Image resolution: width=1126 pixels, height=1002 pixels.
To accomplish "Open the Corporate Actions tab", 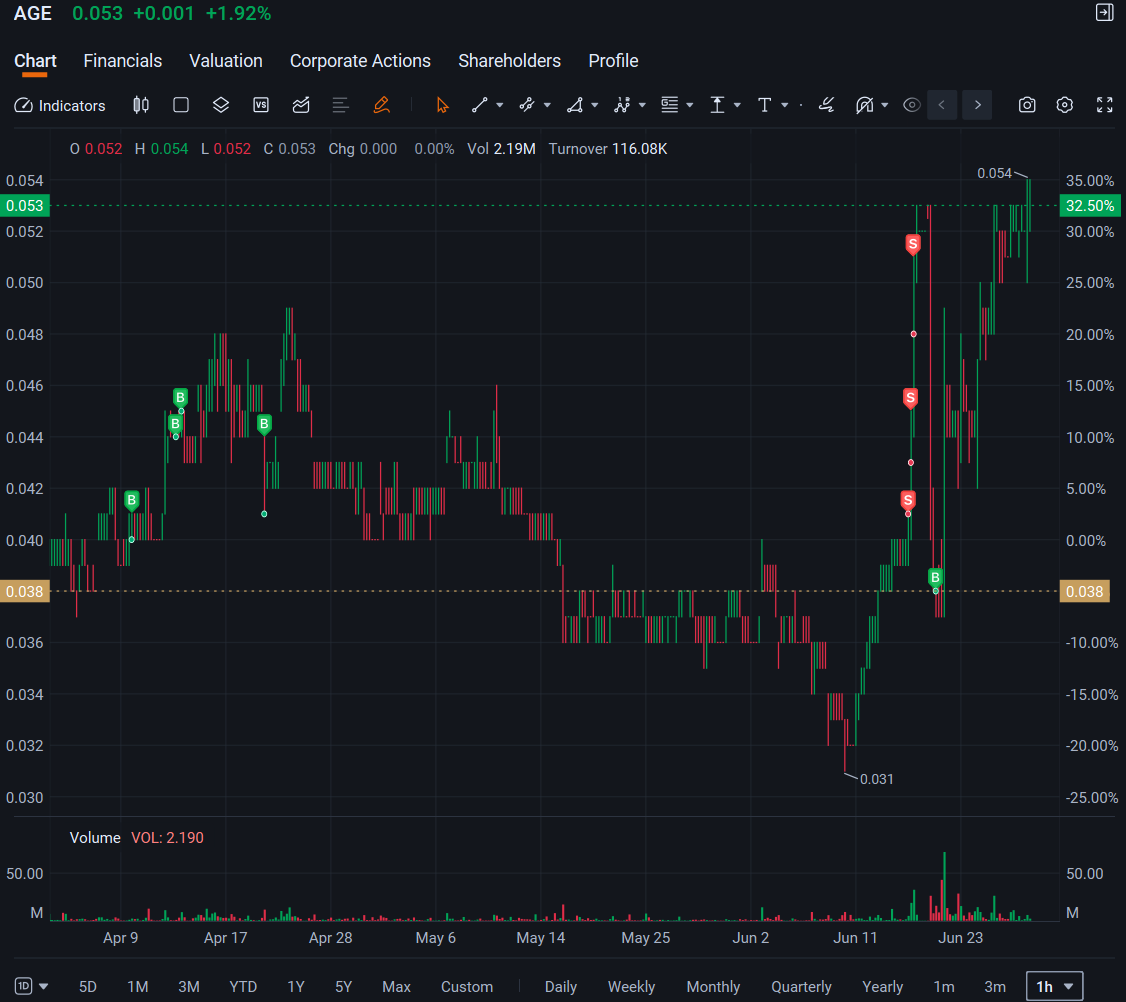I will coord(360,61).
